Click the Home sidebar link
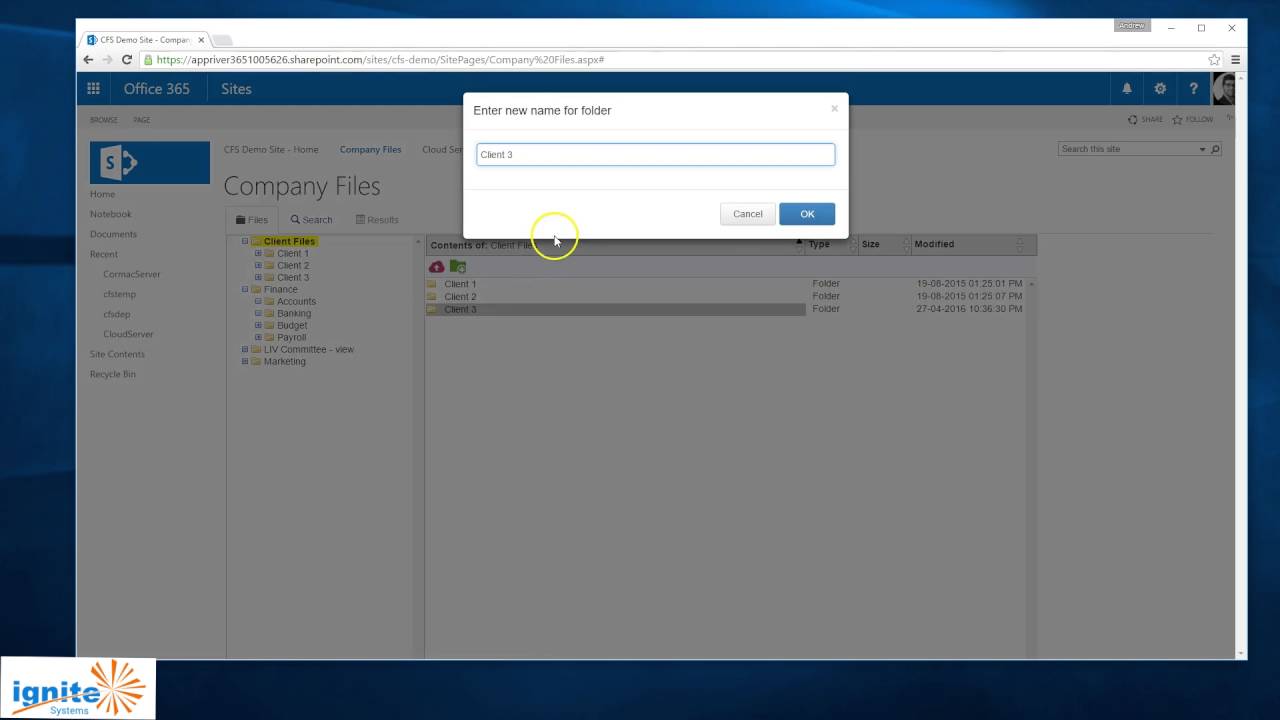 click(x=102, y=194)
